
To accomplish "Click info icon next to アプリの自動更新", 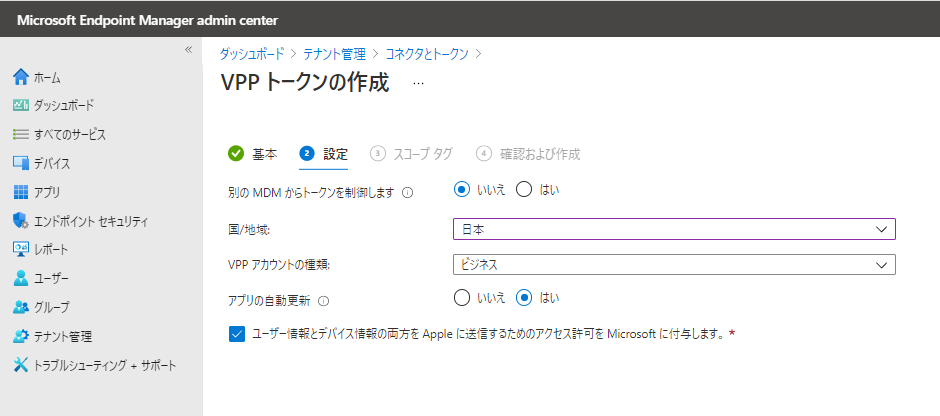I will [x=324, y=302].
